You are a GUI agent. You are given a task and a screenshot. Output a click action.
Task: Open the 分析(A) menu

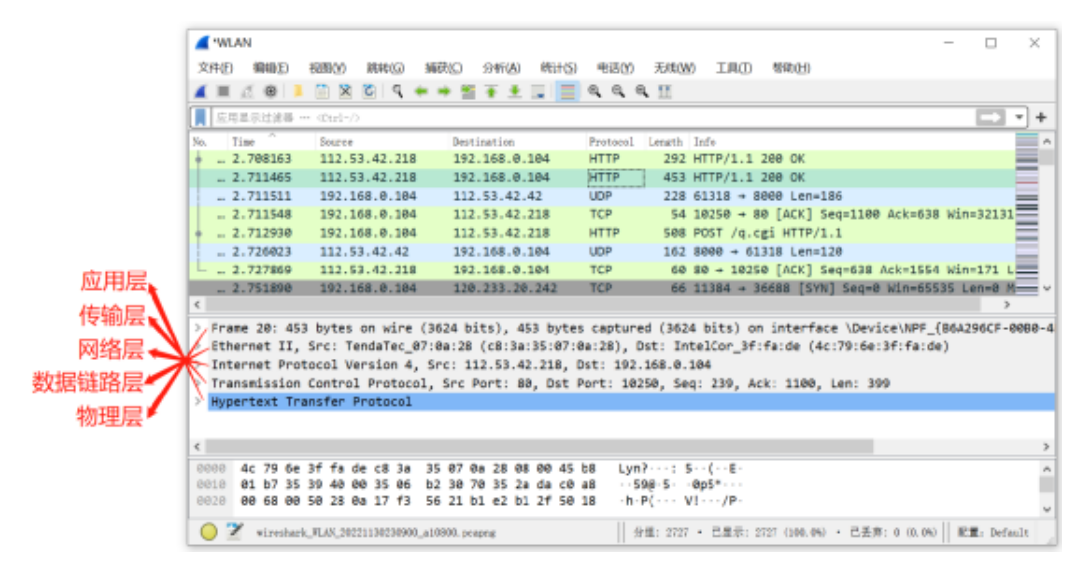tap(501, 68)
